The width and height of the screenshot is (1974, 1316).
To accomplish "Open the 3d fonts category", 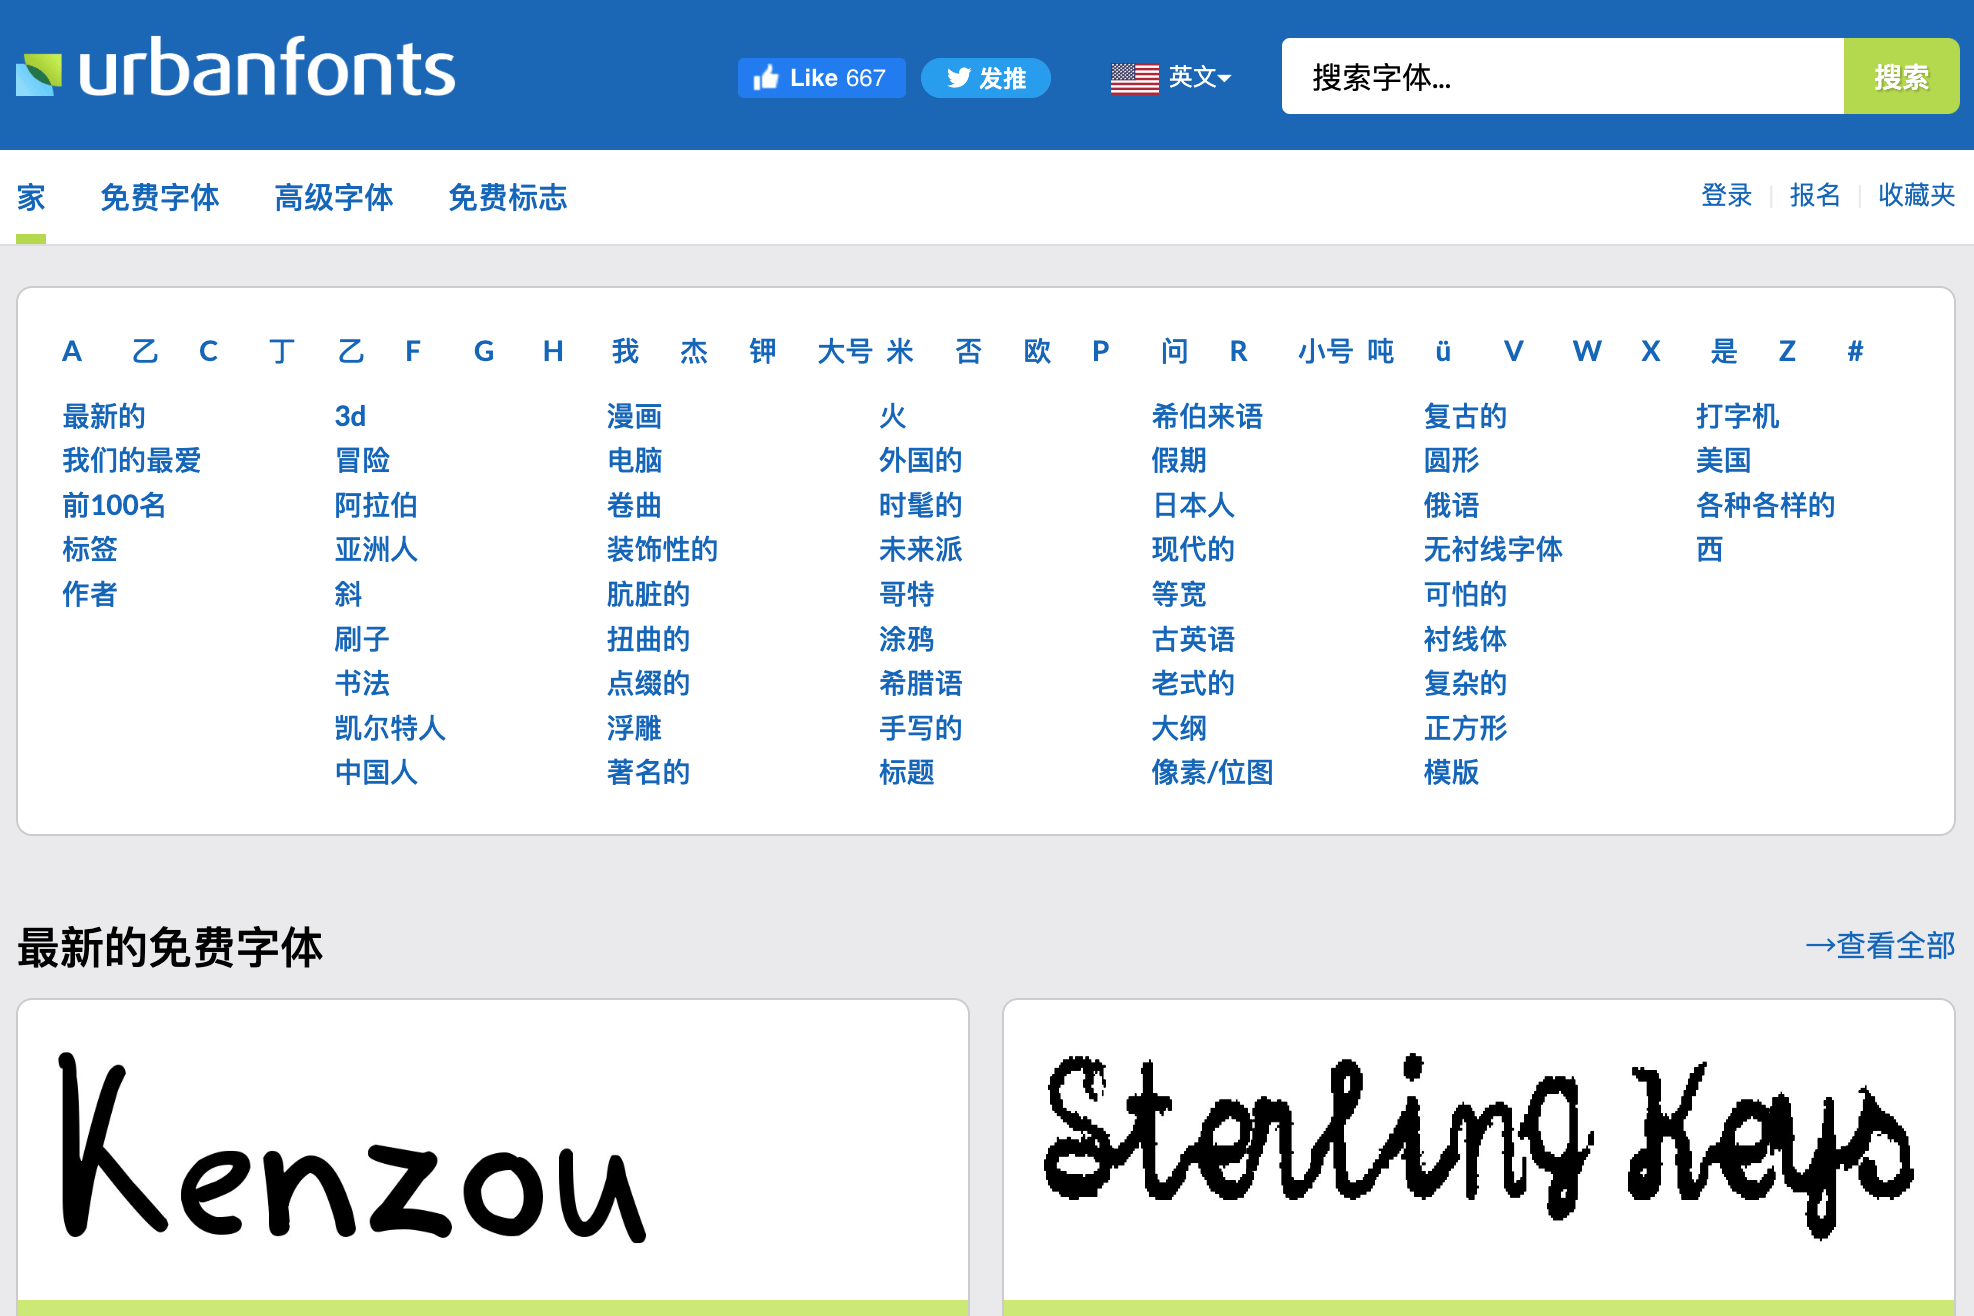I will [x=350, y=416].
